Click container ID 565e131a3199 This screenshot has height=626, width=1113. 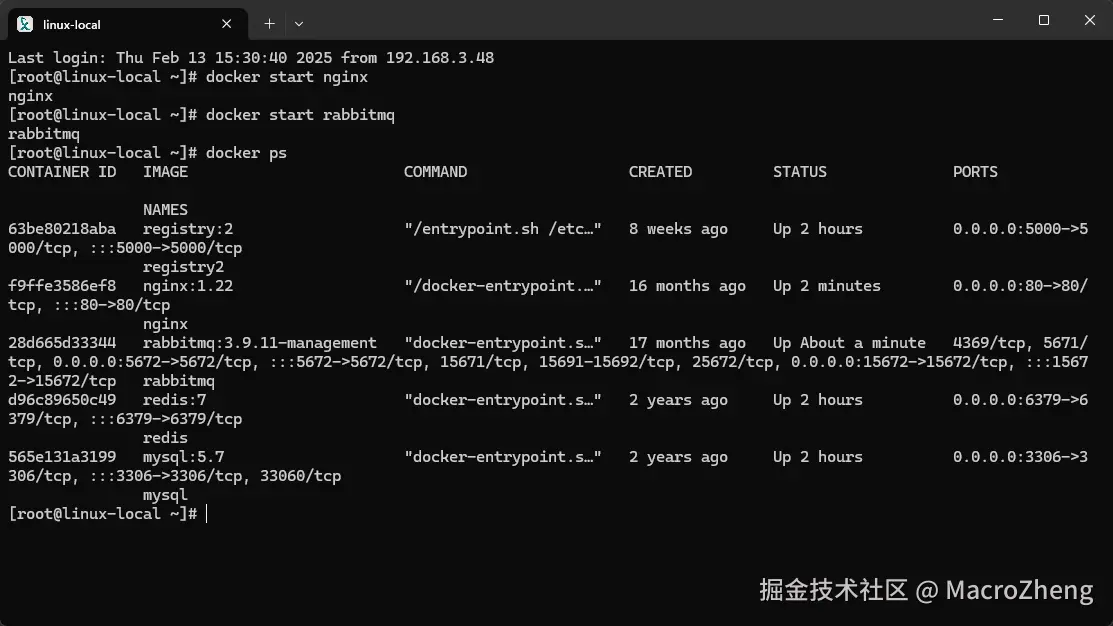62,457
